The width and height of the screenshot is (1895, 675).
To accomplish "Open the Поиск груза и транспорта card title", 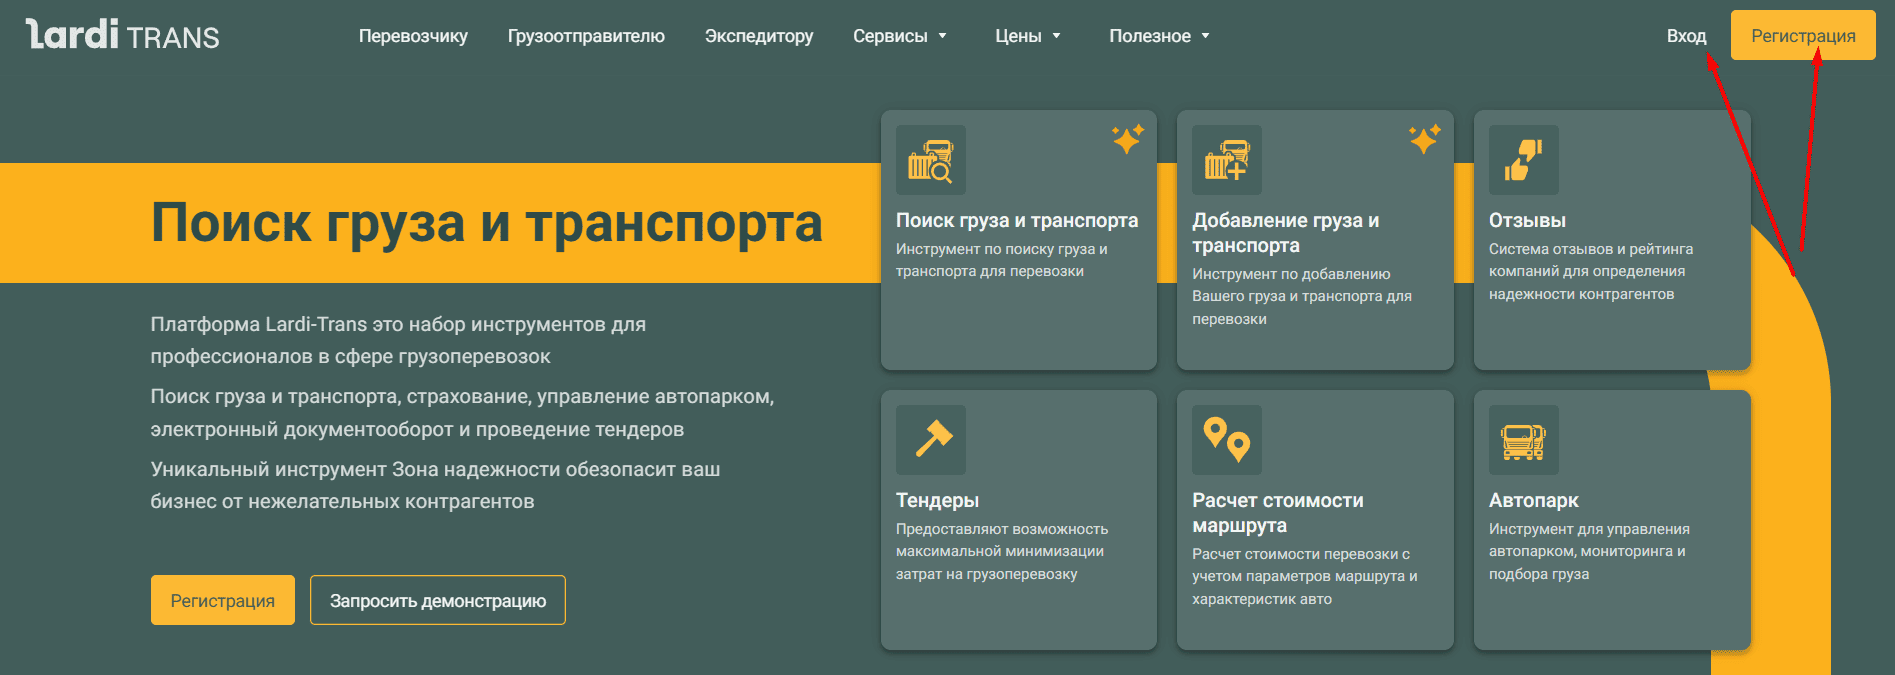I will click(1017, 220).
